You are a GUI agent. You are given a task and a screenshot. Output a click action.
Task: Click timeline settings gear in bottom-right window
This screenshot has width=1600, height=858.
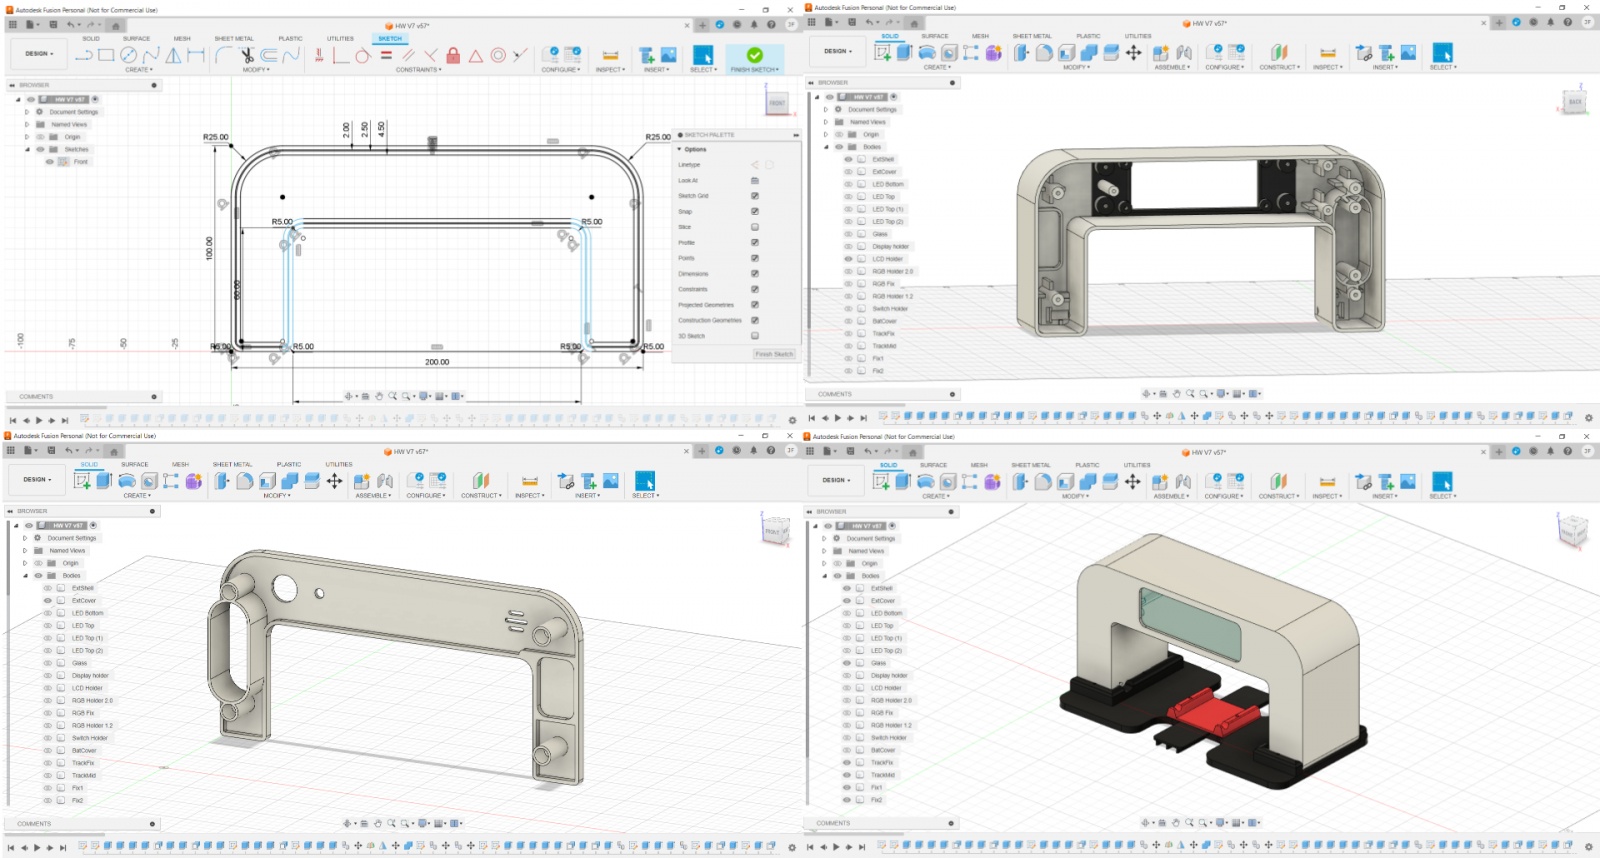pyautogui.click(x=1587, y=848)
